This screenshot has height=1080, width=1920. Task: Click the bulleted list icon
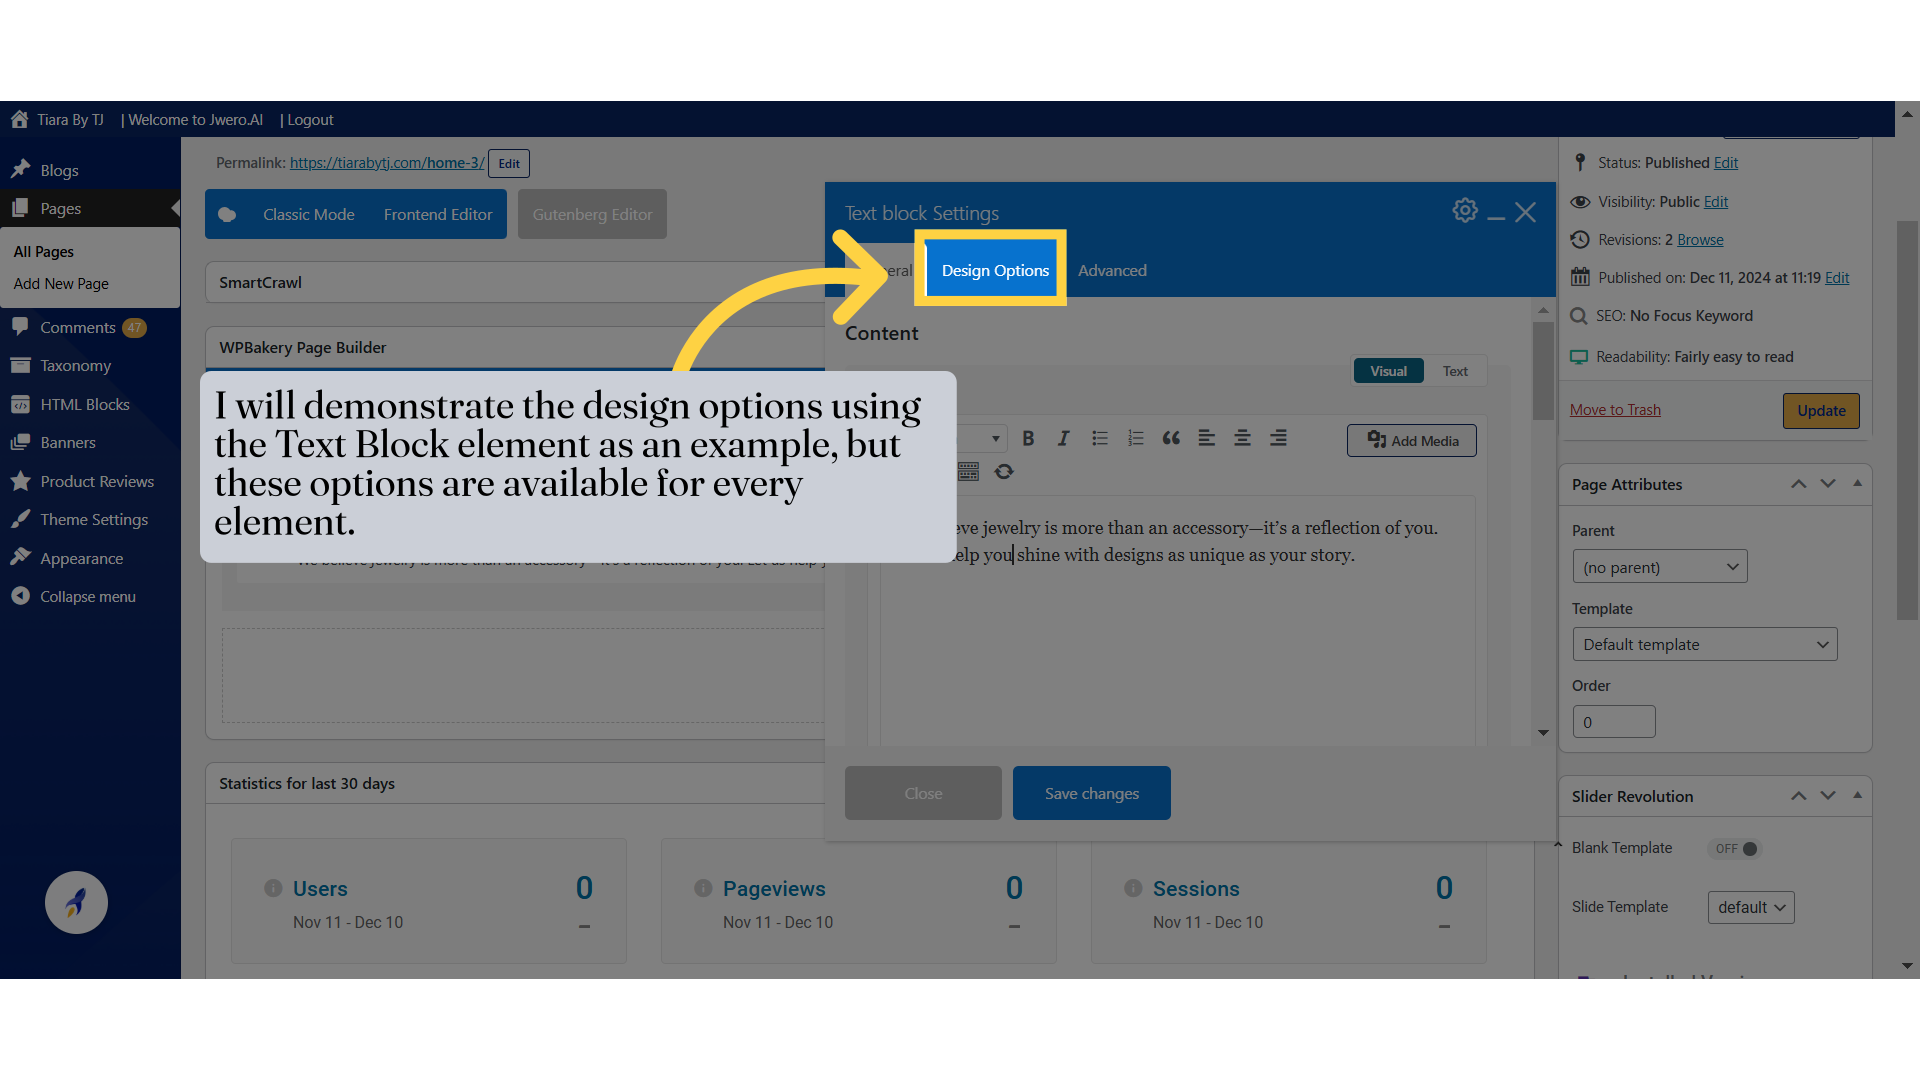point(1100,438)
